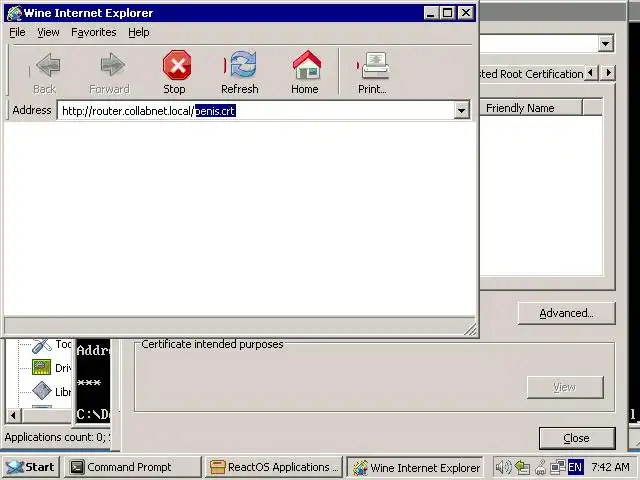Maximize the Wine Internet Explorer window
The height and width of the screenshot is (480, 640).
point(448,13)
